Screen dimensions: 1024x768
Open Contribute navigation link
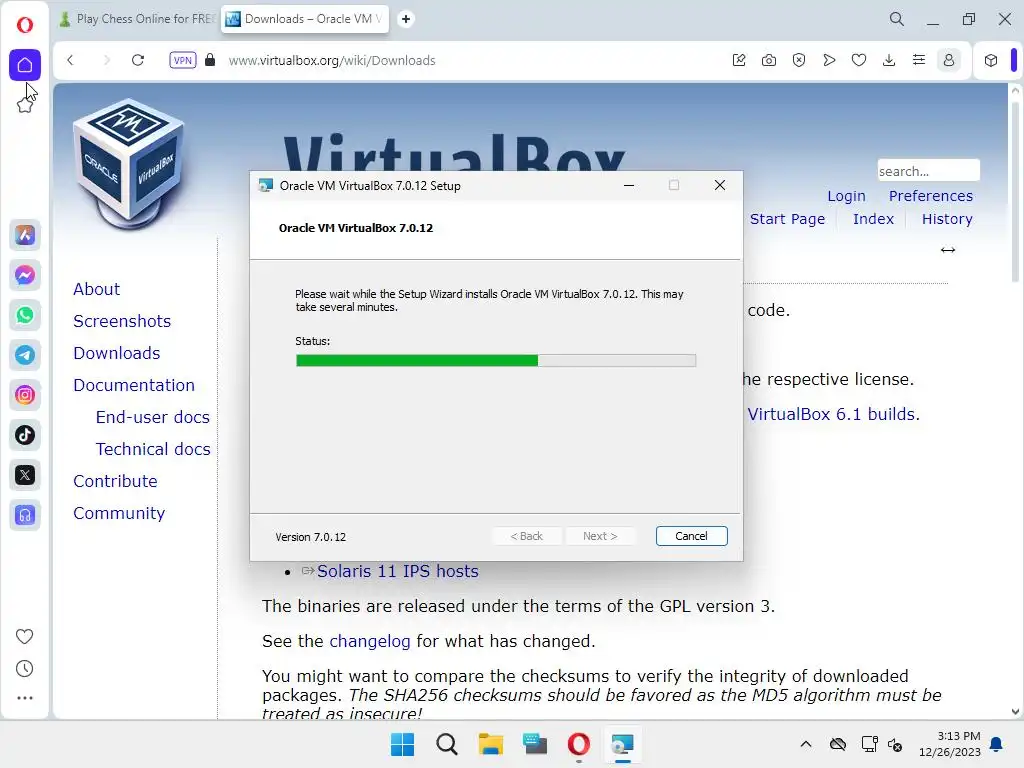click(115, 481)
